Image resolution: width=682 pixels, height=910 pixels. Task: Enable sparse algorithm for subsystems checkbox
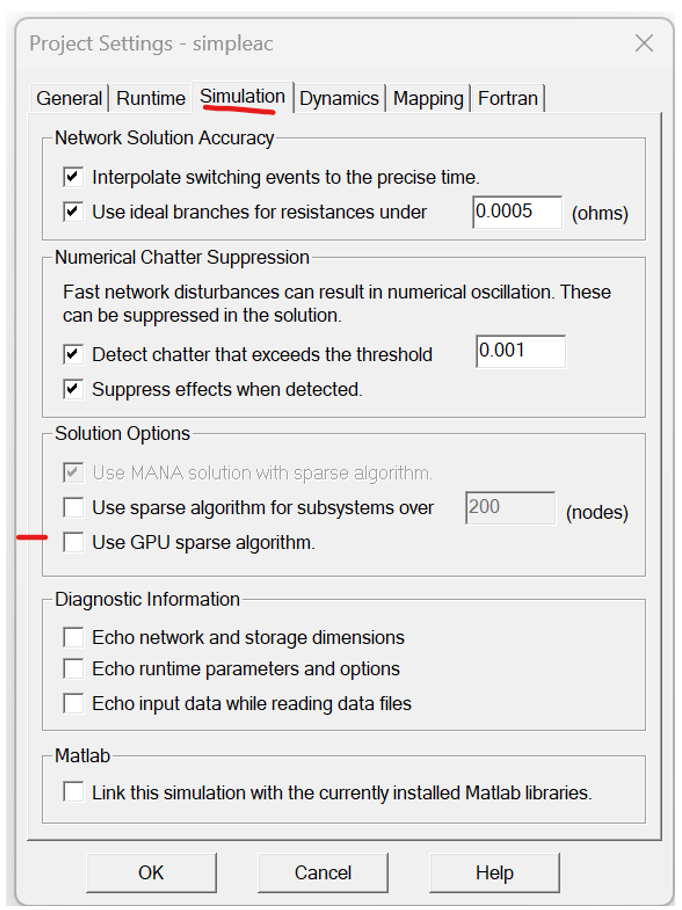[x=73, y=508]
